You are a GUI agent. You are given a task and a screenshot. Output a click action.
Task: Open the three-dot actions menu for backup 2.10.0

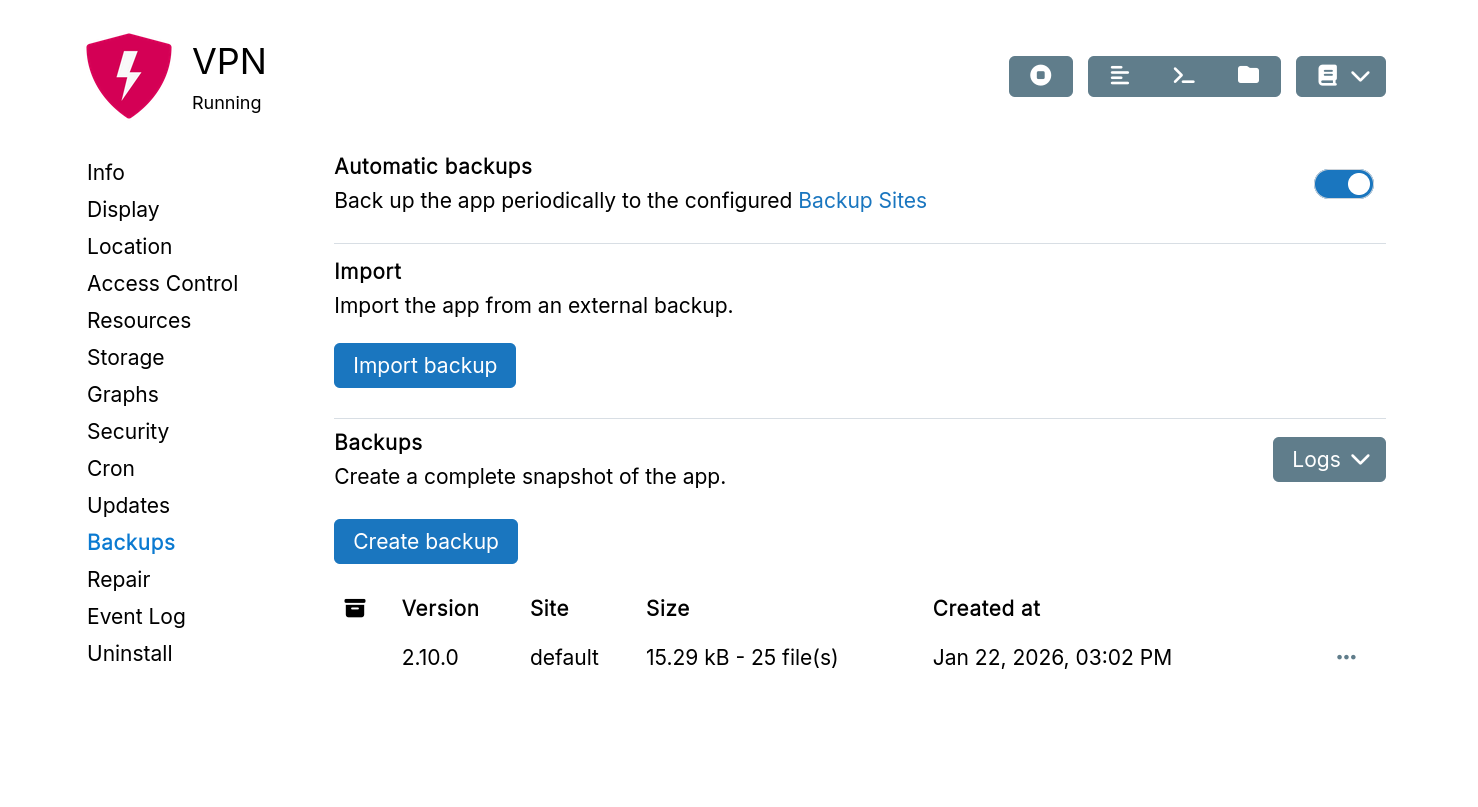pyautogui.click(x=1346, y=657)
